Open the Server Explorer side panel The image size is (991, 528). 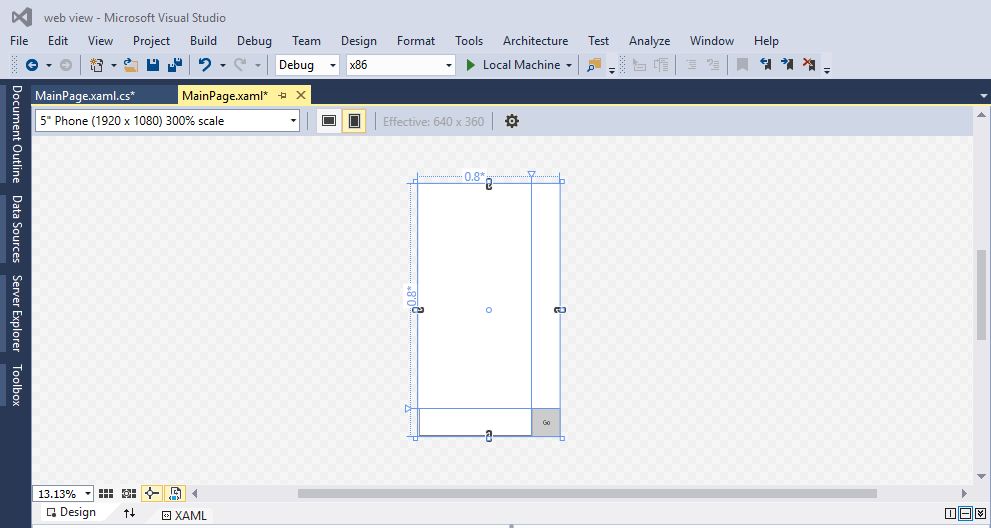[16, 313]
